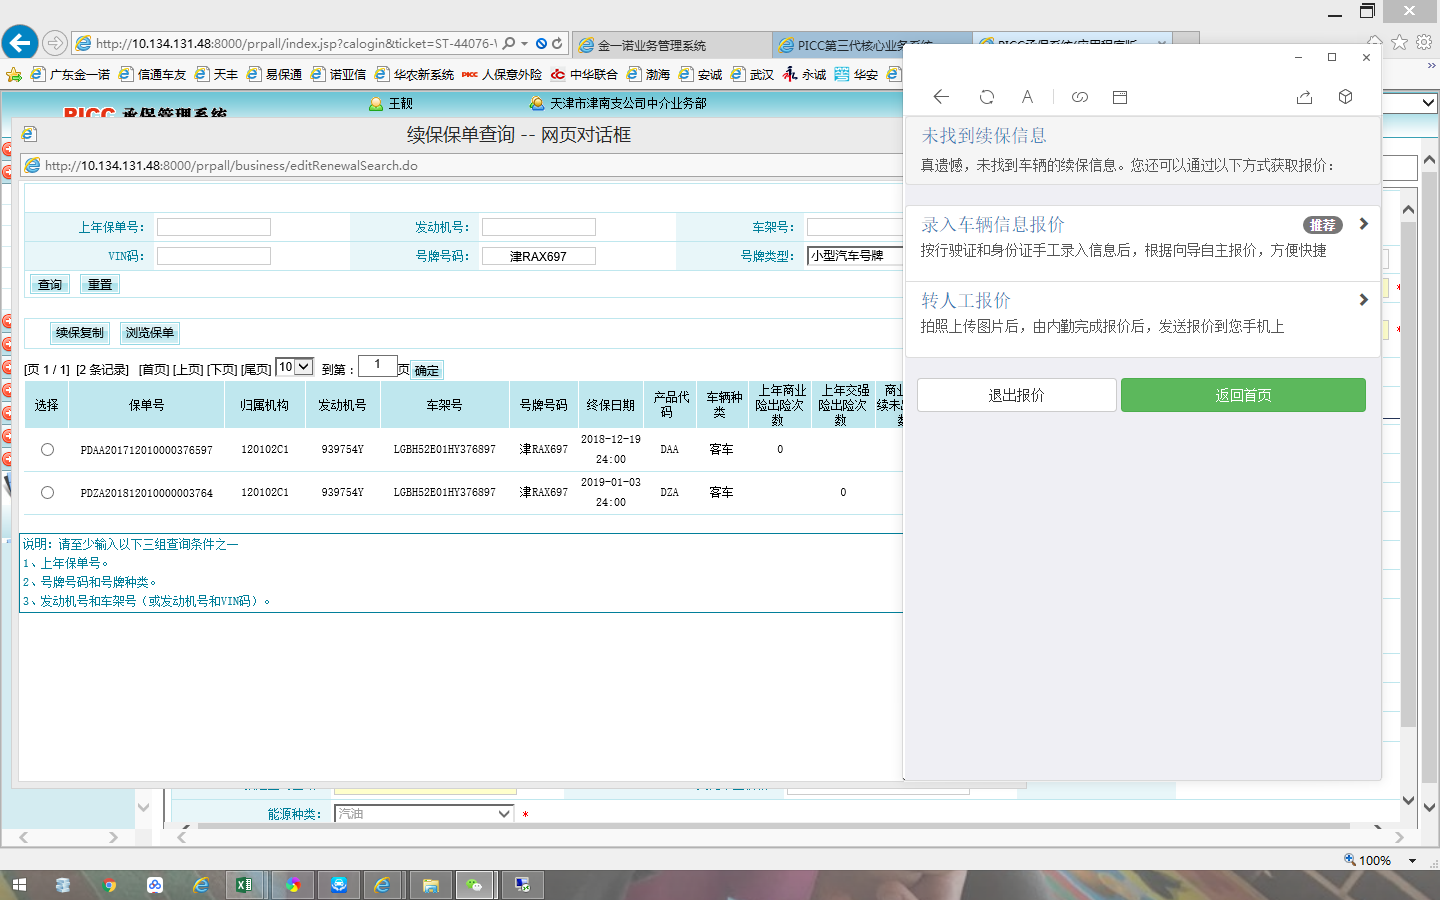Screen dimensions: 1440x900
Task: Click the link icon in the panel toolbar
Action: [x=1080, y=97]
